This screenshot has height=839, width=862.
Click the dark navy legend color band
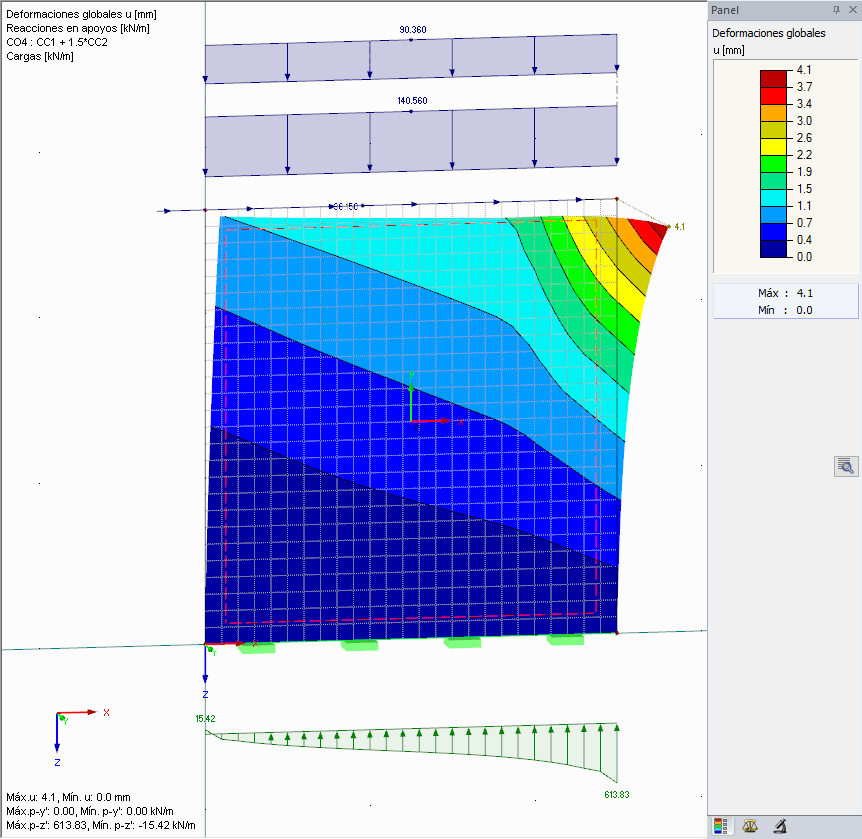coord(773,249)
